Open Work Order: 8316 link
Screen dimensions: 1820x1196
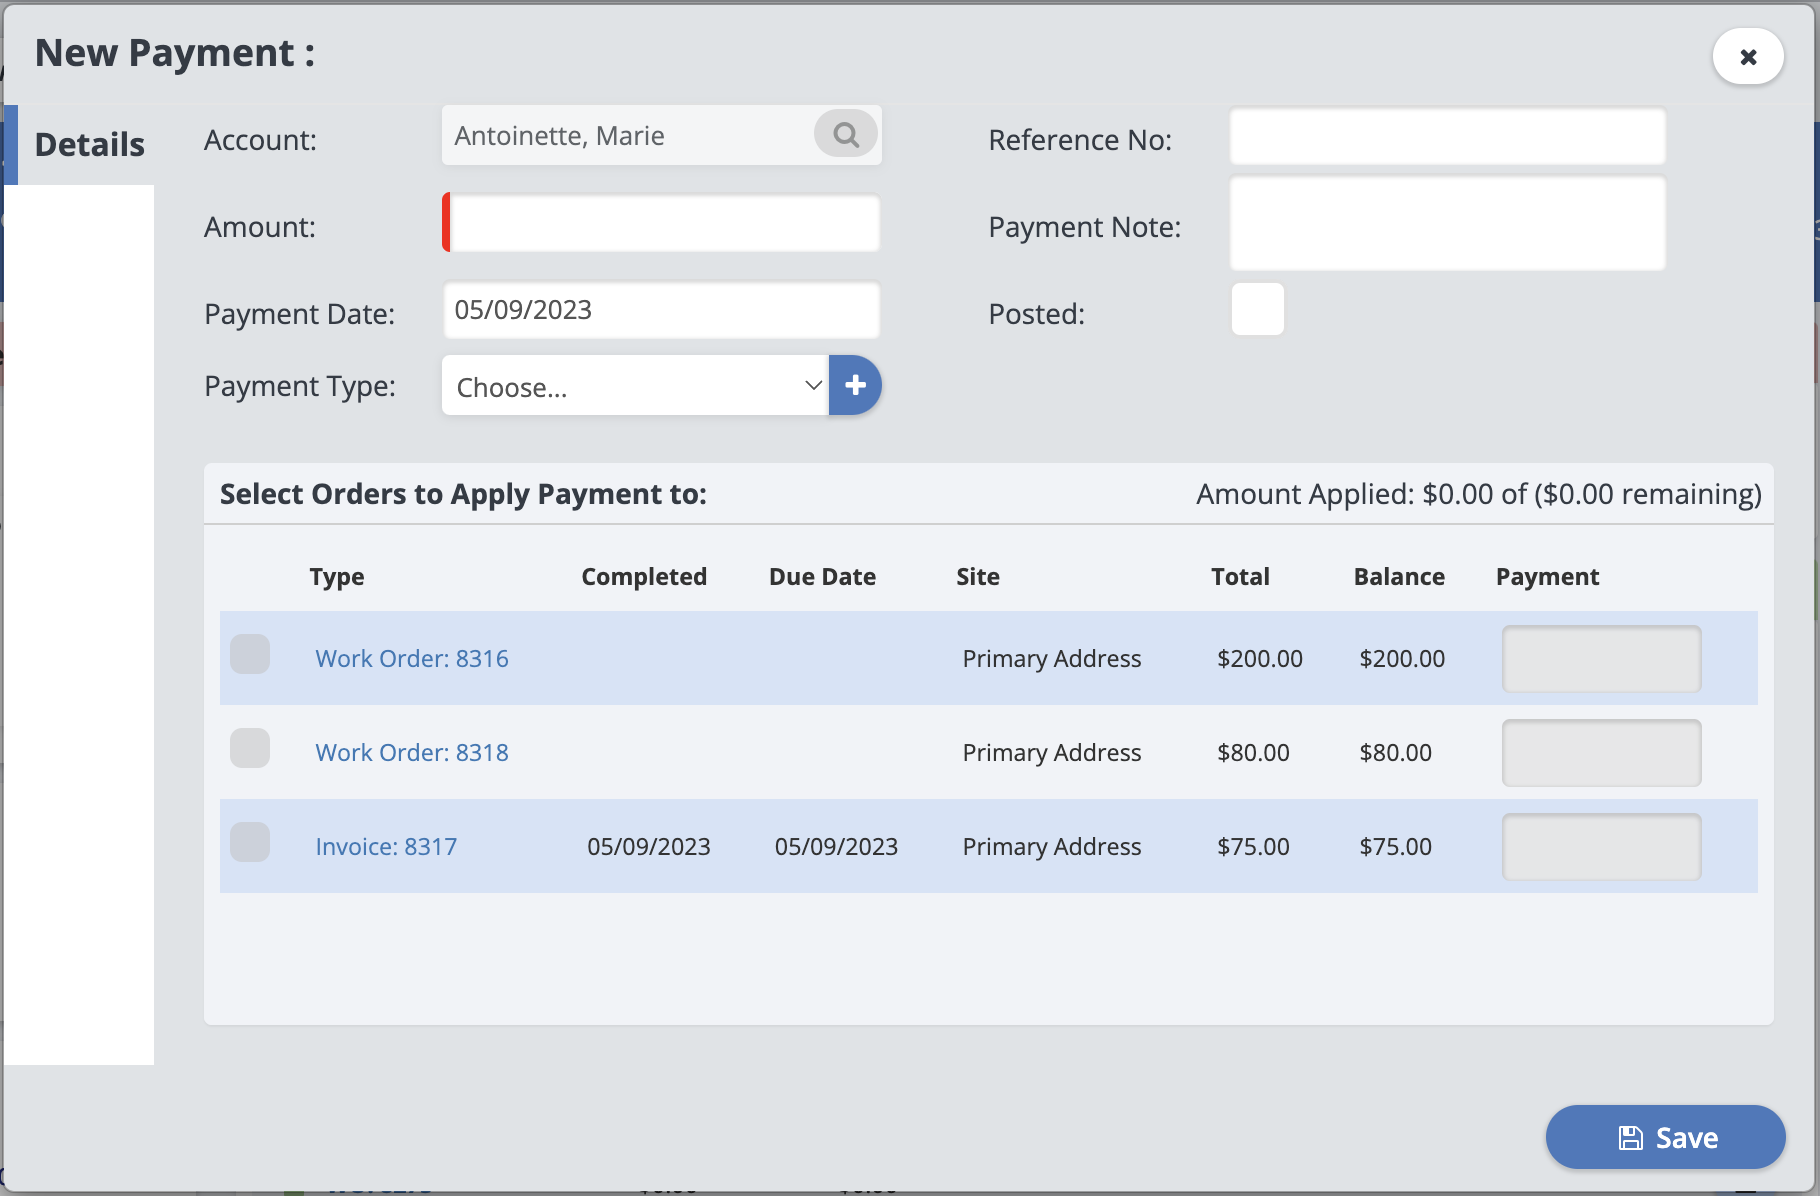tap(412, 659)
